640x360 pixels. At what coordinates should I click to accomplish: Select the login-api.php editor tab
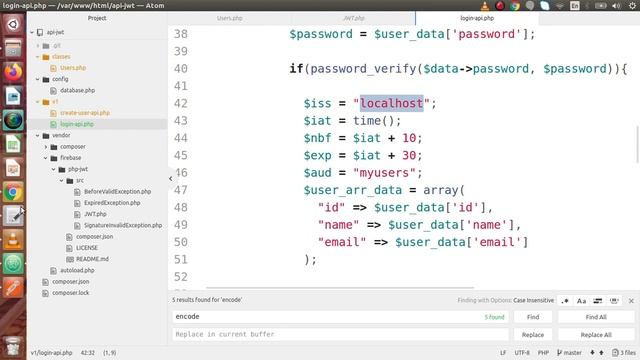pos(477,18)
